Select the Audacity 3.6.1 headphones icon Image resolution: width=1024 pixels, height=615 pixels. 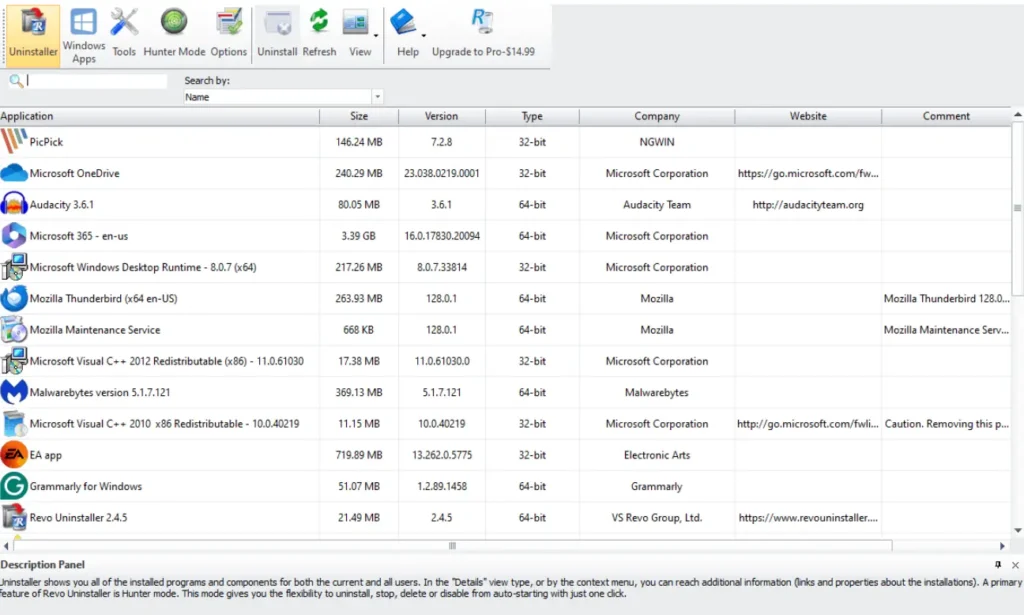[x=14, y=204]
